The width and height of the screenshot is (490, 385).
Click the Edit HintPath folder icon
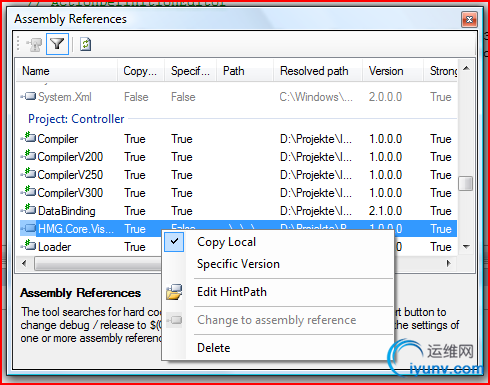(174, 292)
